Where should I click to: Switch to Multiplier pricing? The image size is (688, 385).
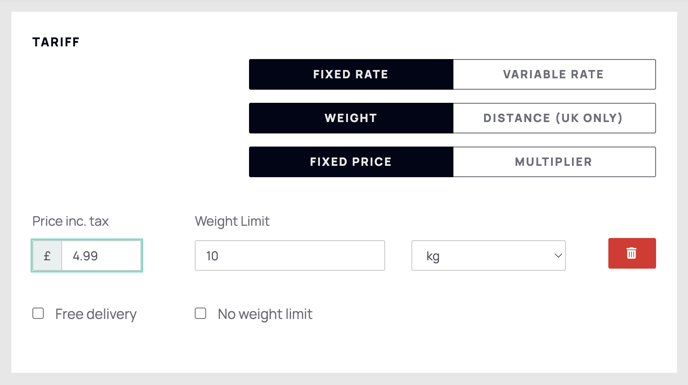pyautogui.click(x=554, y=162)
